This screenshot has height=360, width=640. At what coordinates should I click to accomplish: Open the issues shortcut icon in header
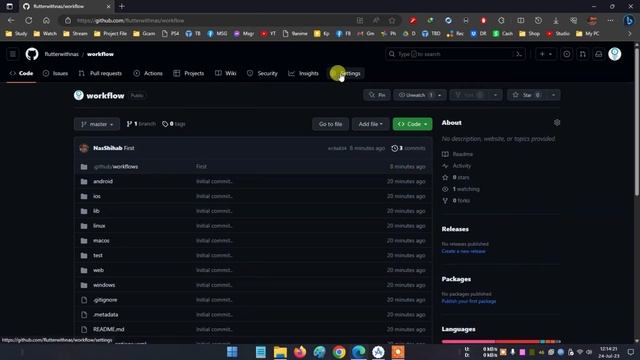click(567, 54)
